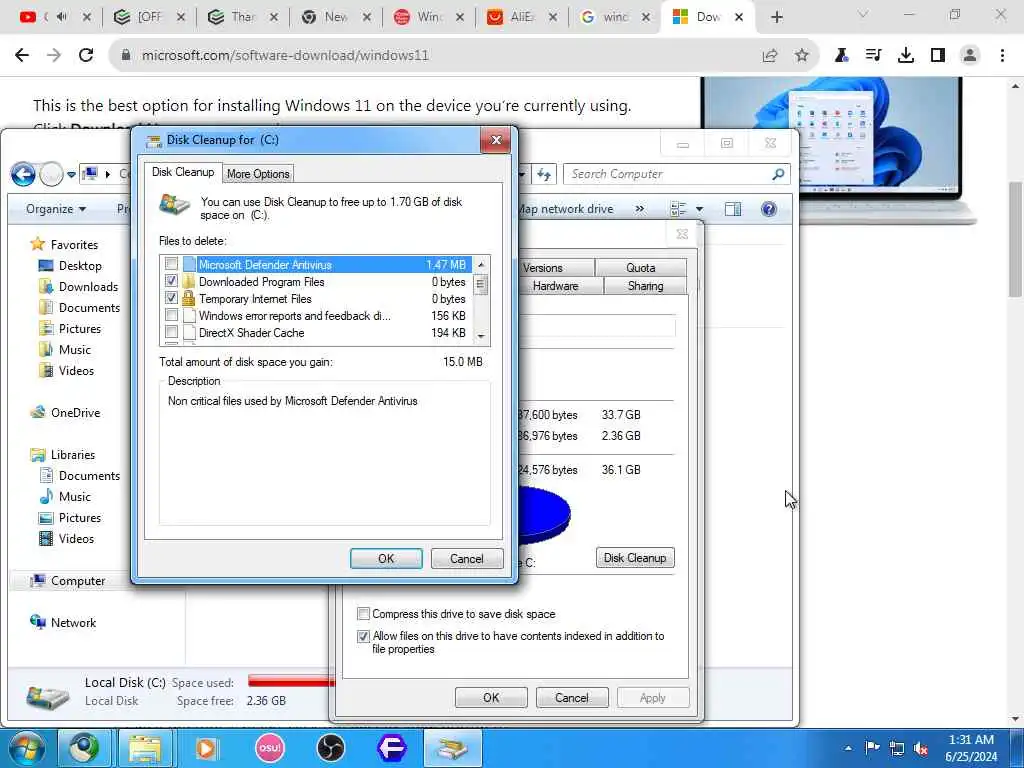Uncheck Downloaded Program Files

click(x=171, y=281)
